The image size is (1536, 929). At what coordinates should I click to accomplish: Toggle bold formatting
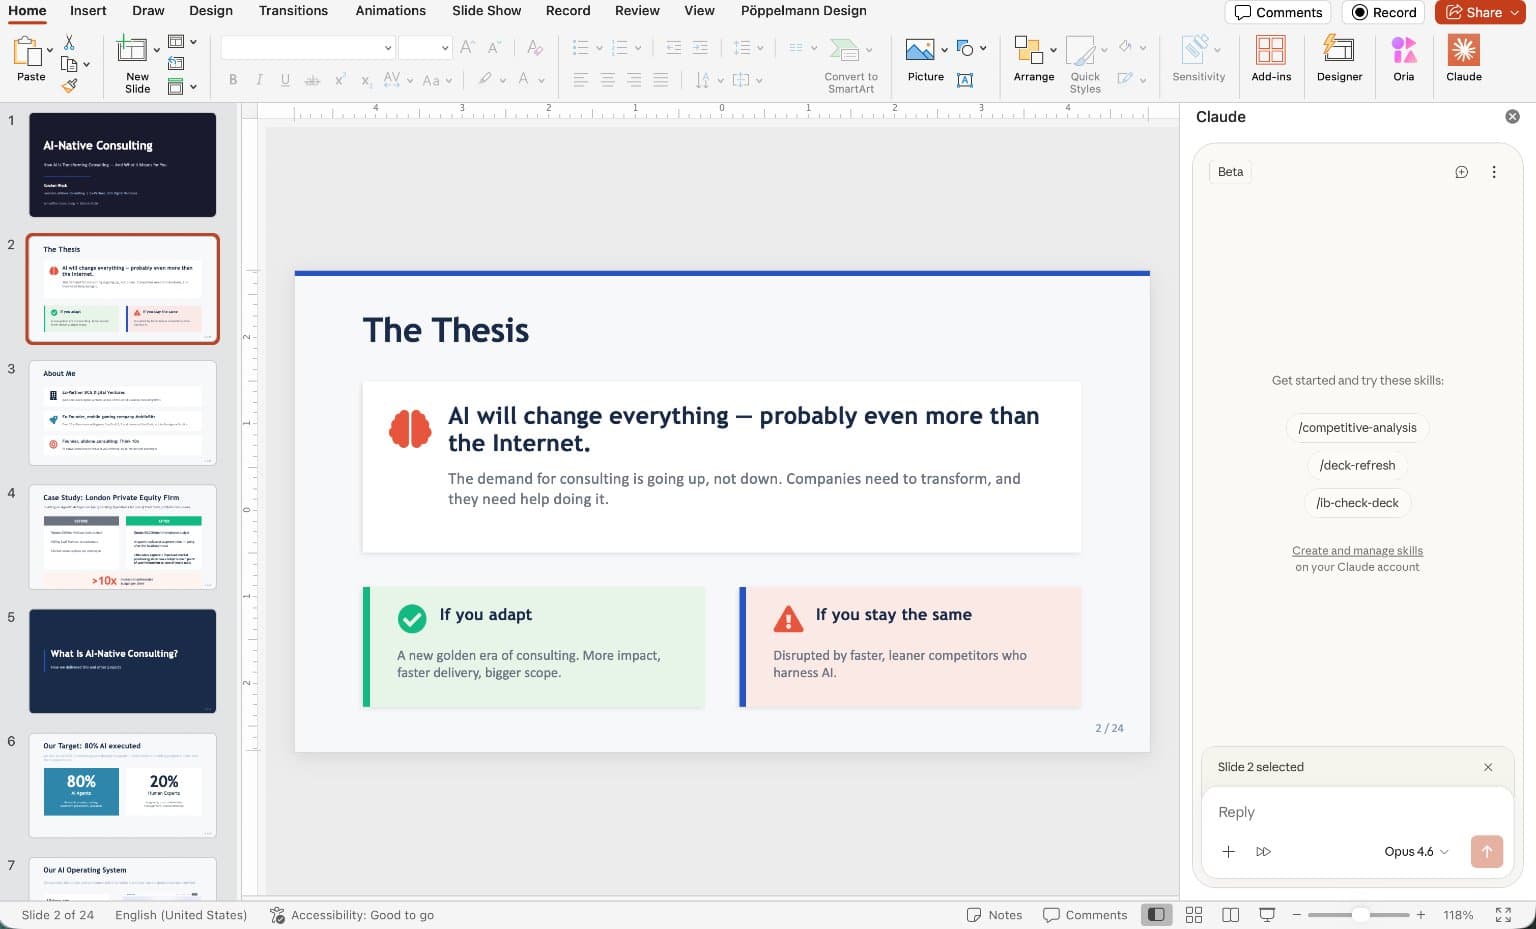(233, 80)
